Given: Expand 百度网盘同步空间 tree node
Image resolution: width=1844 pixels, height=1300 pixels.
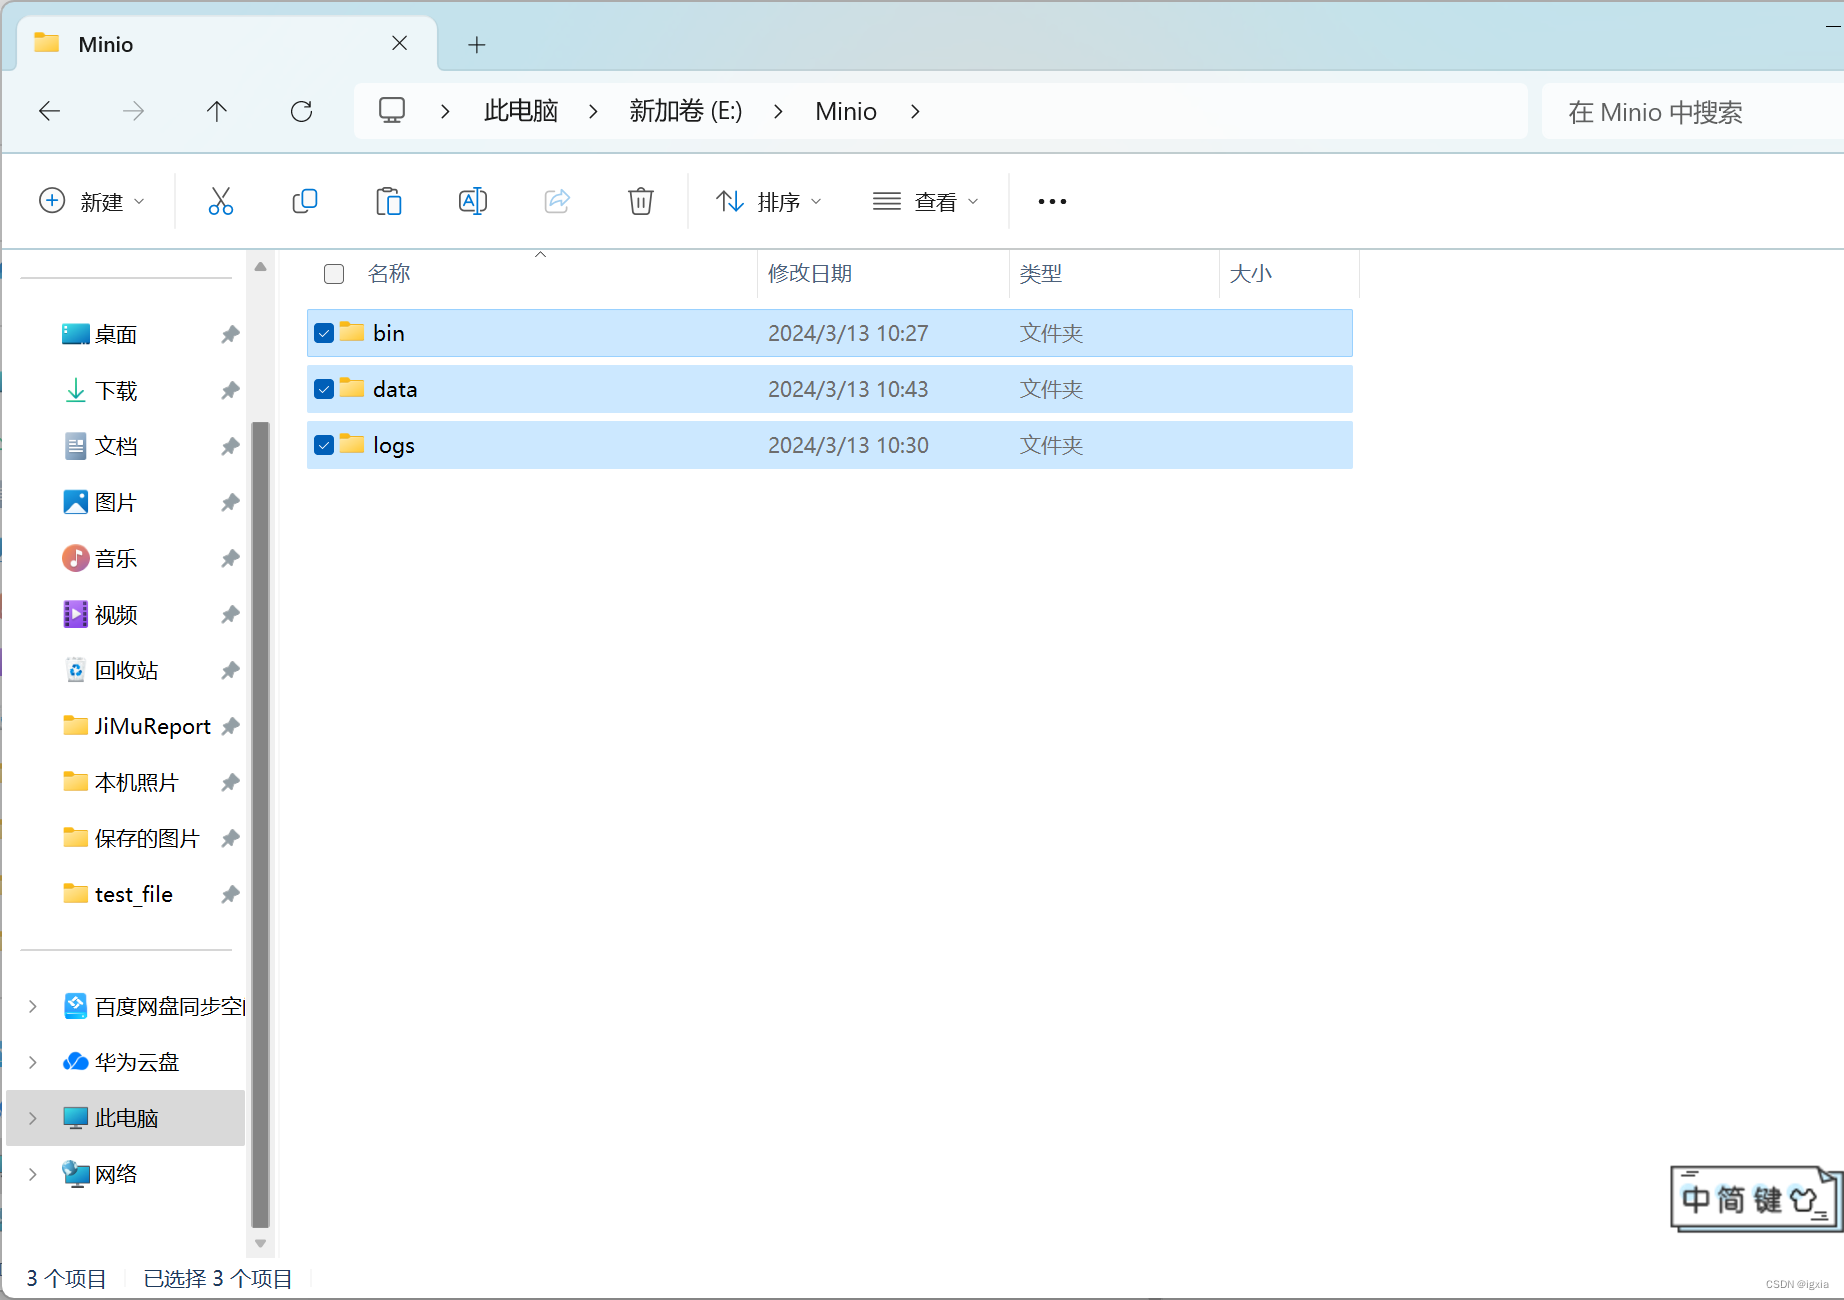Looking at the screenshot, I should (x=33, y=1006).
